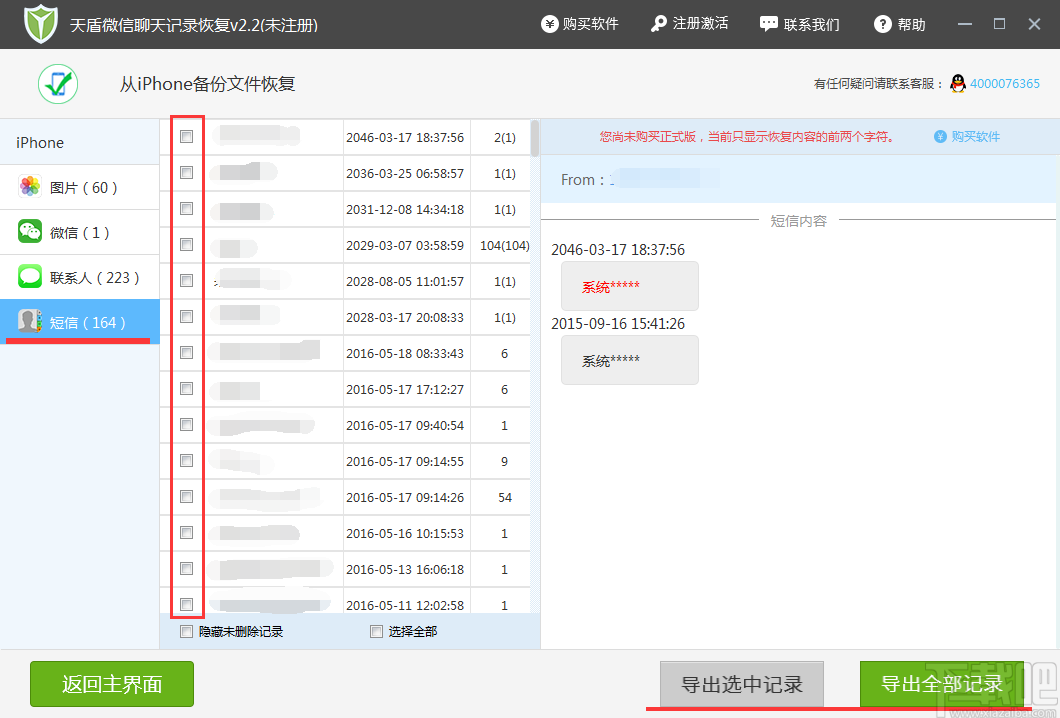The image size is (1060, 718).
Task: Enable 选择全部 checkbox
Action: (377, 631)
